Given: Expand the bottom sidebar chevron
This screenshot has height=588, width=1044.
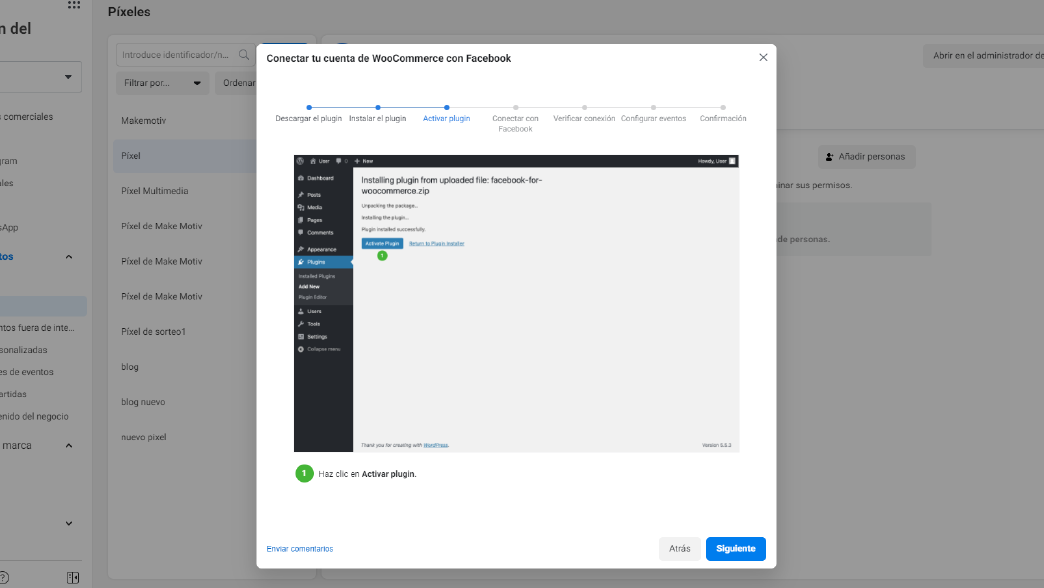Looking at the screenshot, I should pyautogui.click(x=69, y=523).
